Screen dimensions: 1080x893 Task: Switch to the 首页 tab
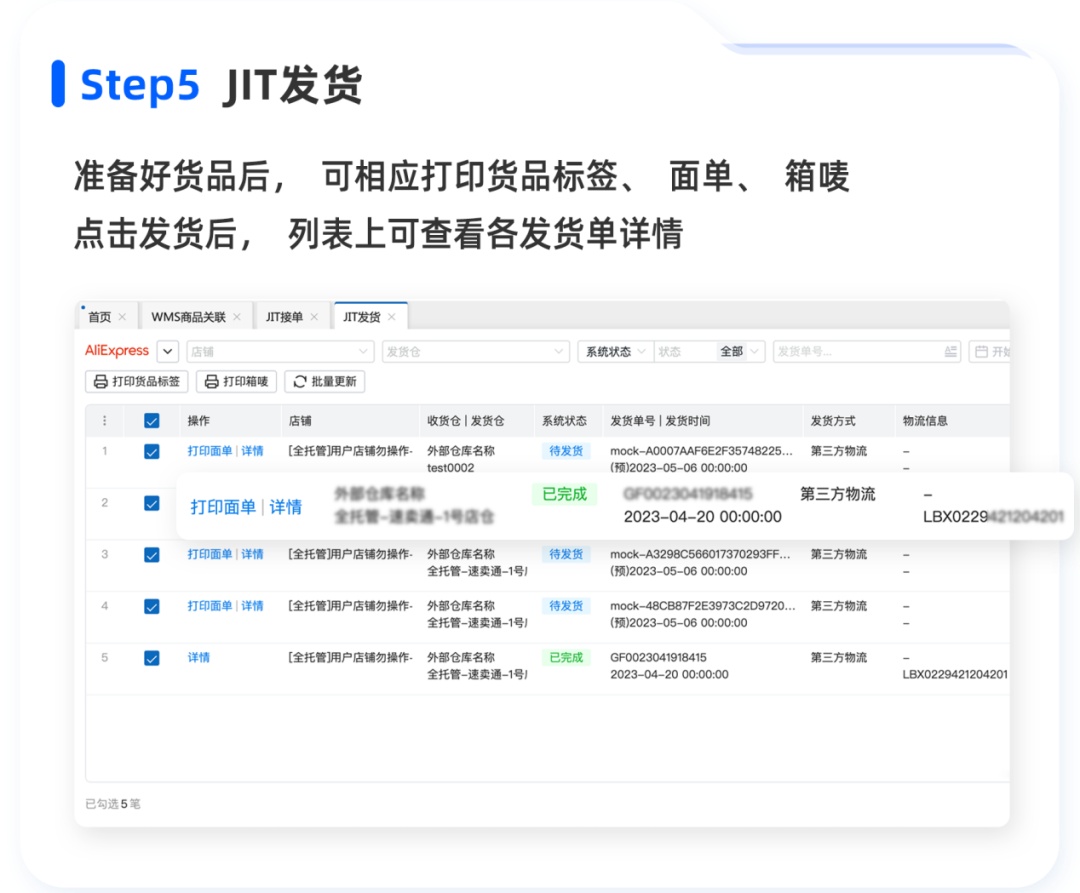pyautogui.click(x=100, y=317)
